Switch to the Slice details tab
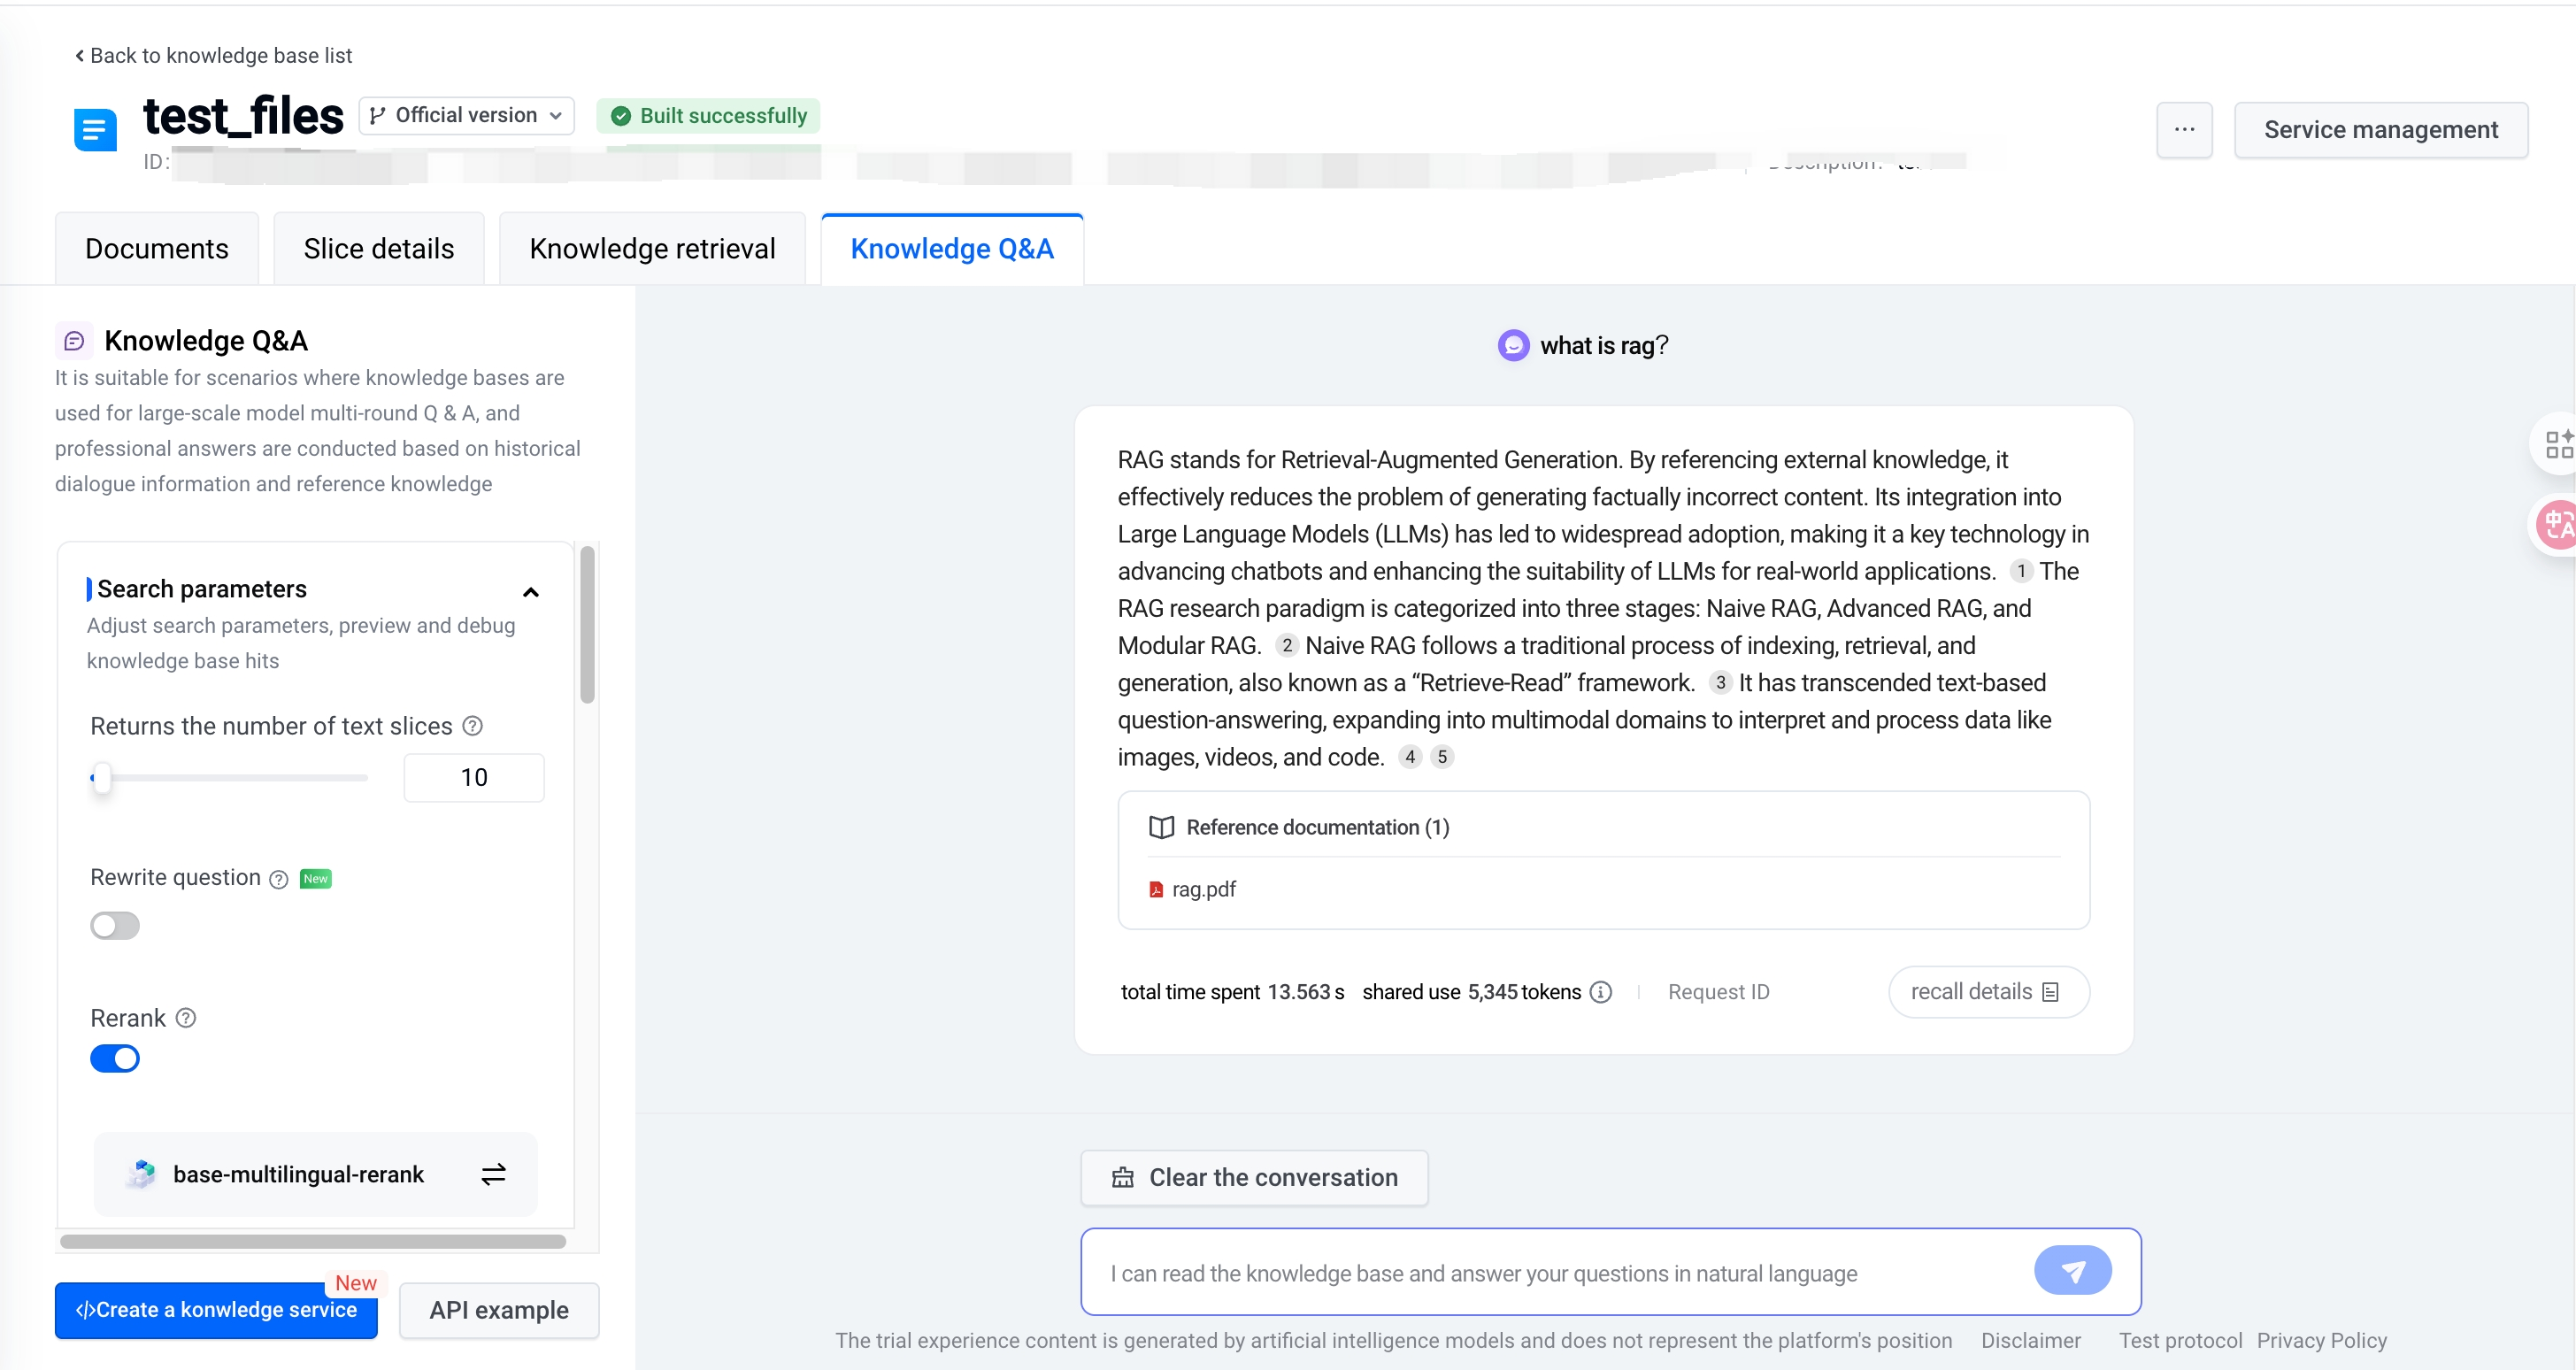This screenshot has width=2576, height=1370. [378, 249]
